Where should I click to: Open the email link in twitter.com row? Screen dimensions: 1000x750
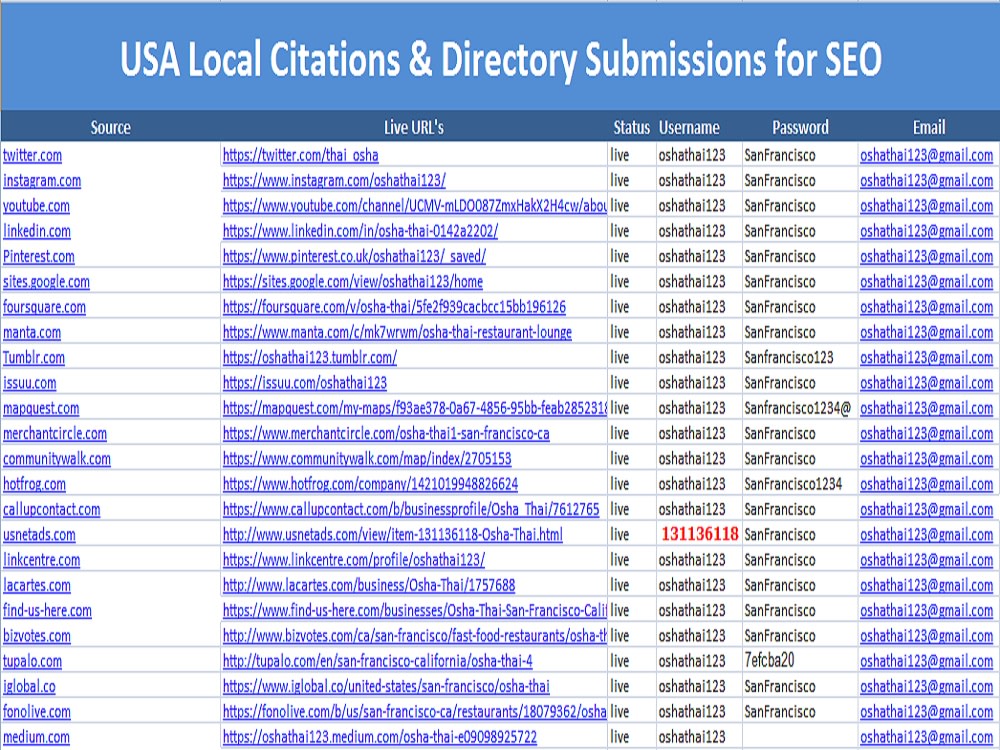(x=927, y=155)
